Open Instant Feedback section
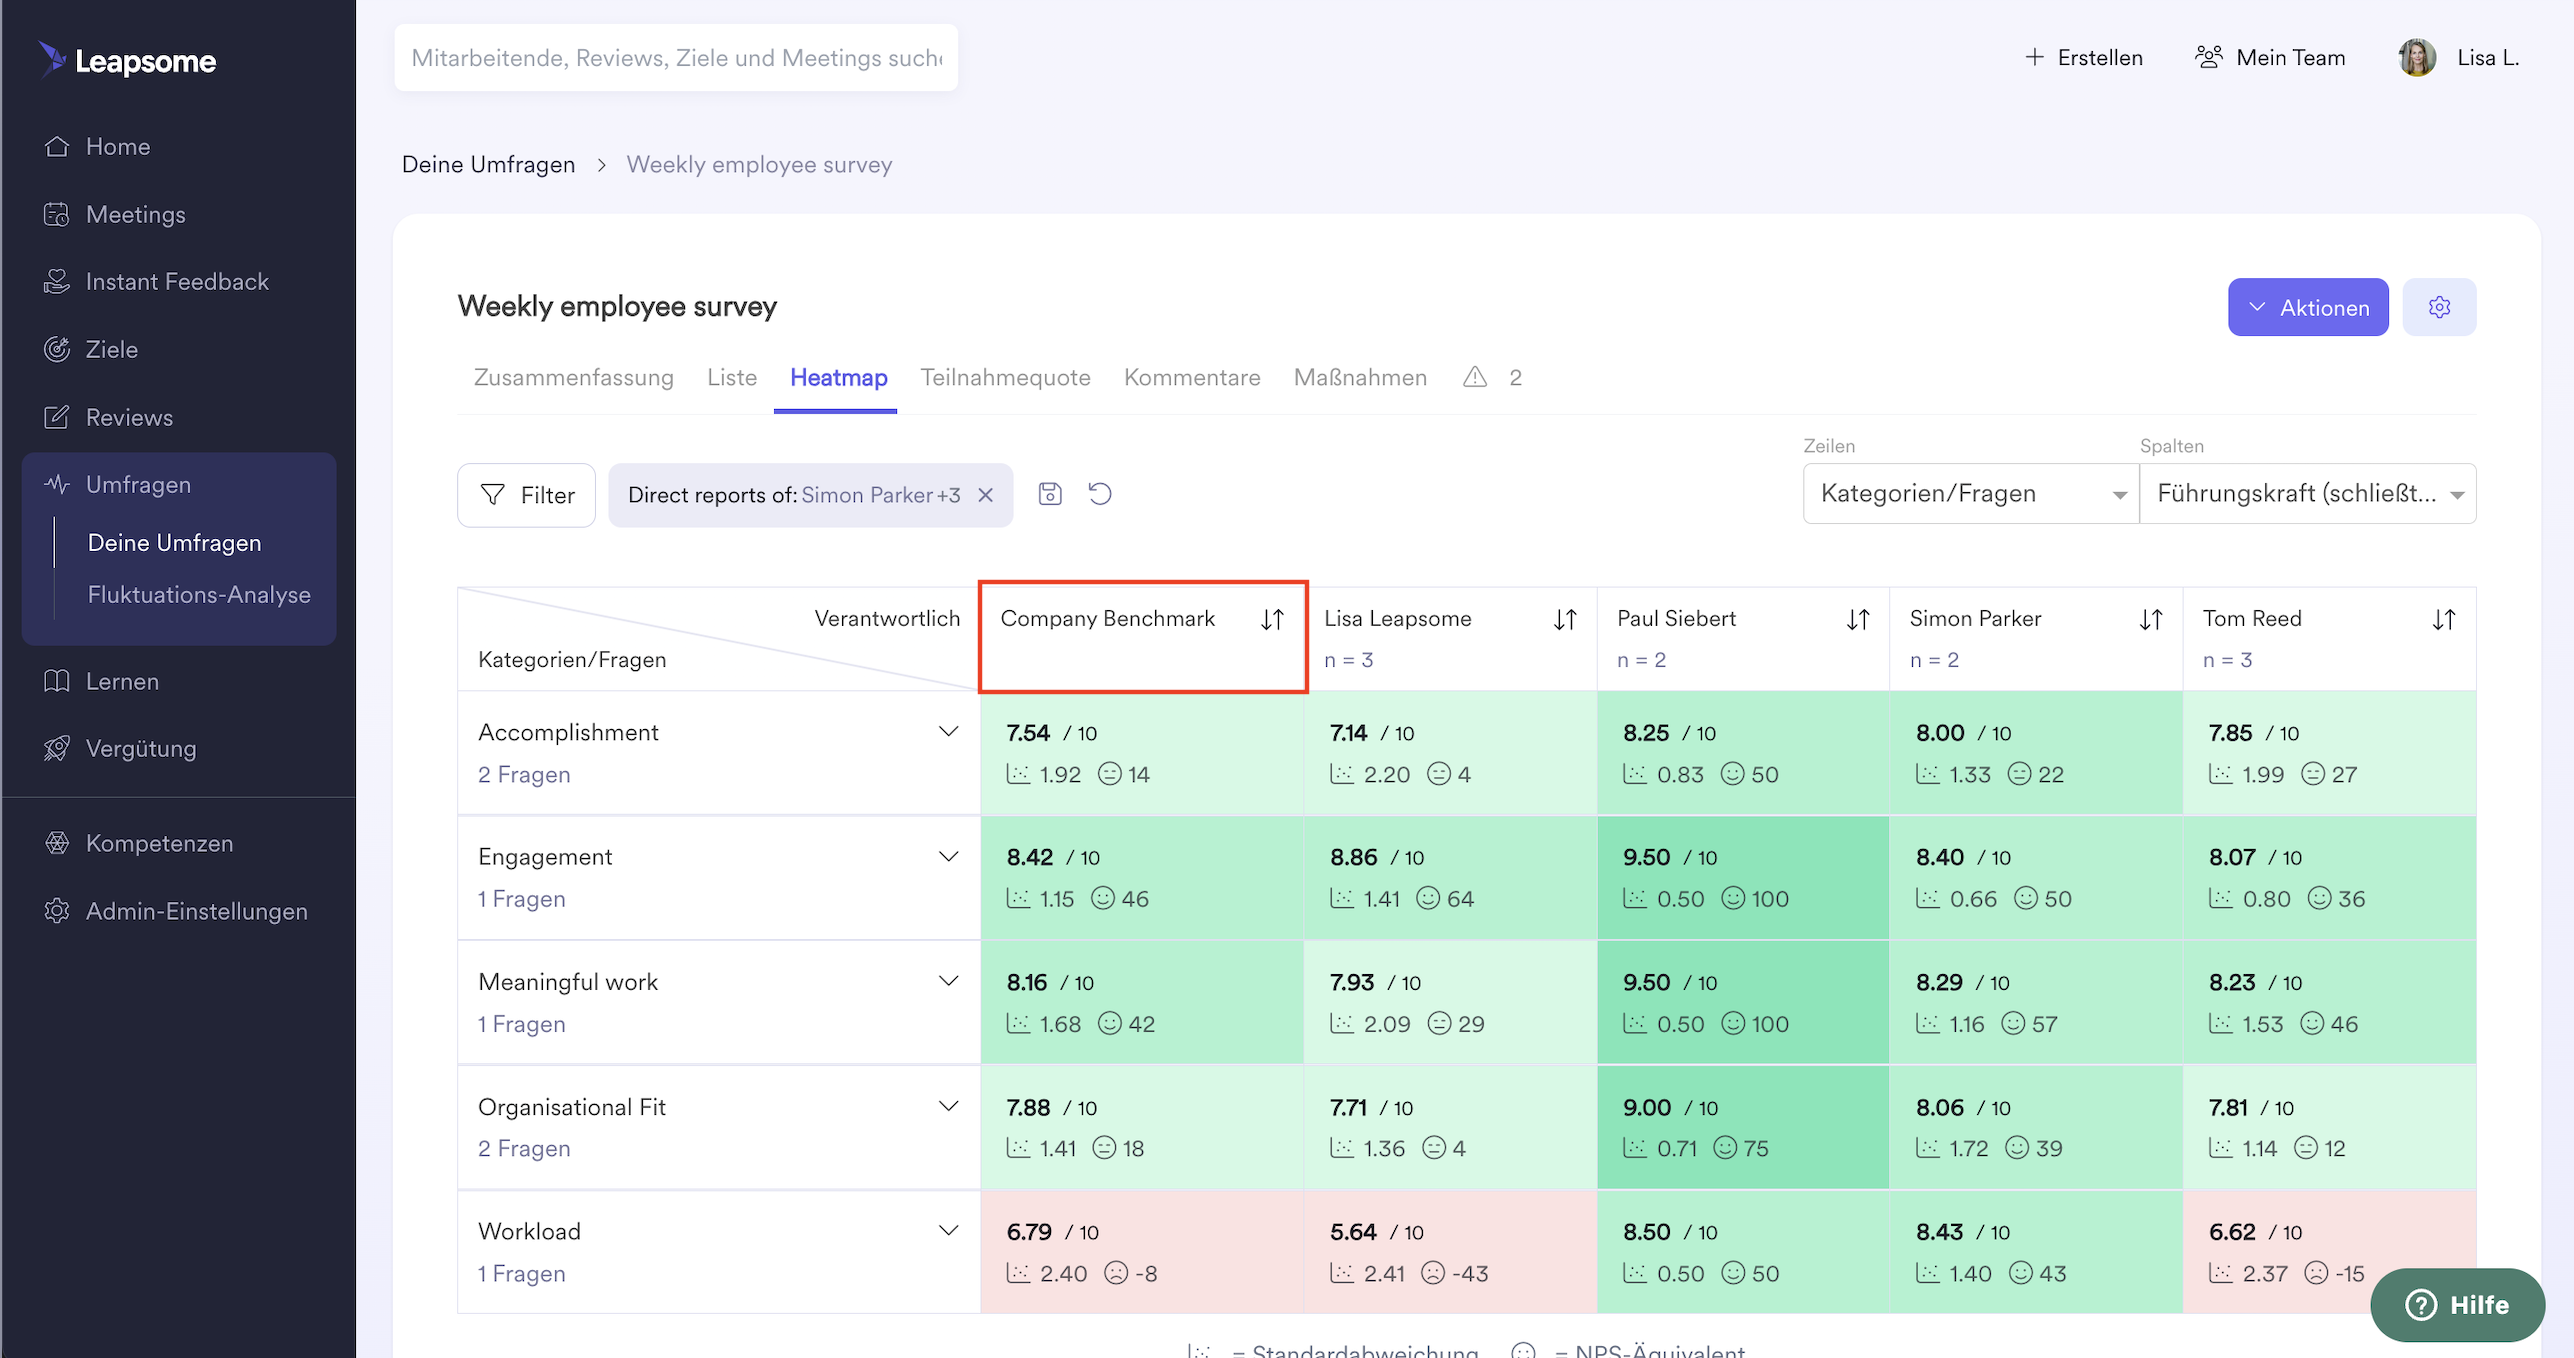2574x1358 pixels. [x=156, y=281]
